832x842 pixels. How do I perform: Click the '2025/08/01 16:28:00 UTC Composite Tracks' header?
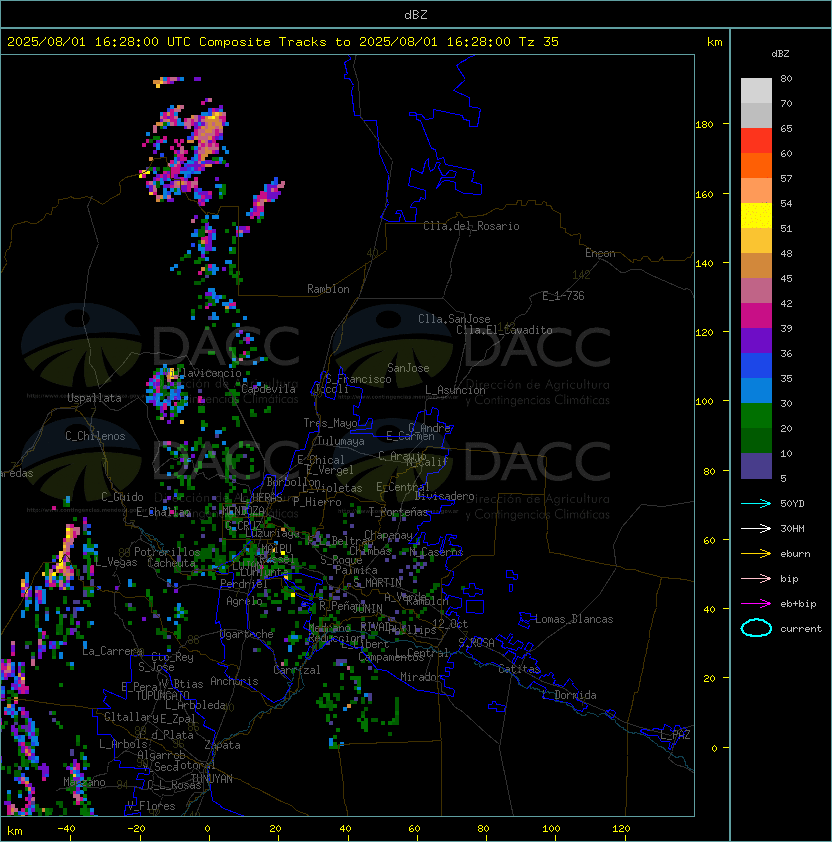(167, 42)
